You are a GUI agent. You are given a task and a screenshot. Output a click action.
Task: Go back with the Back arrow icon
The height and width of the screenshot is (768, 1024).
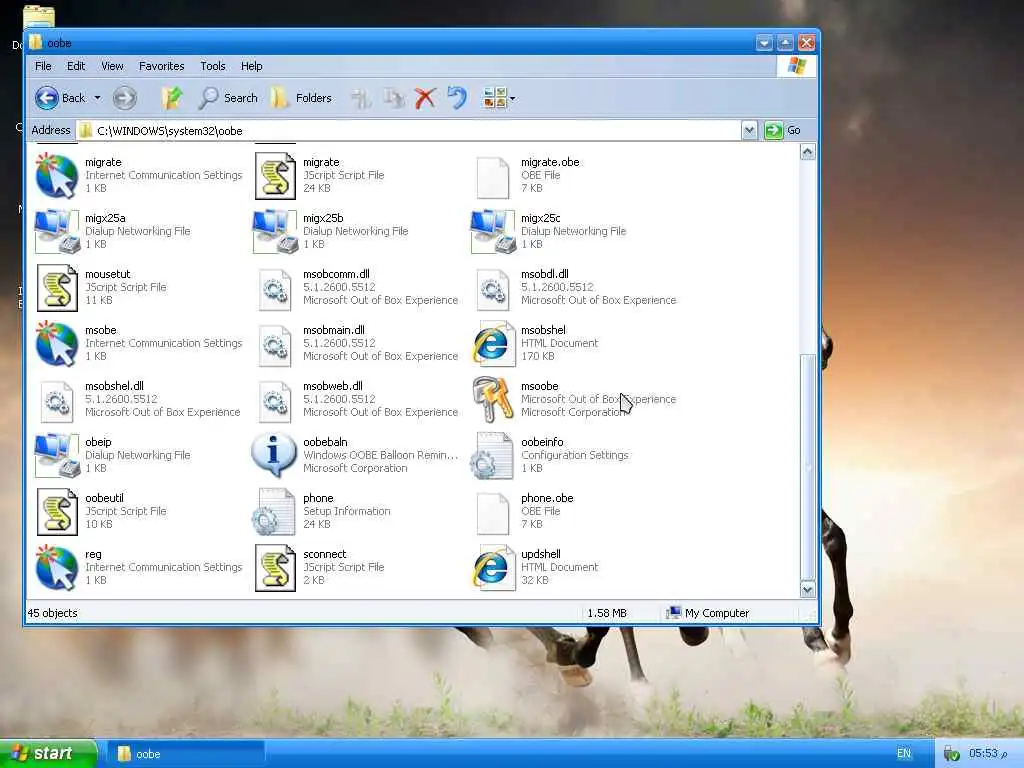click(46, 98)
